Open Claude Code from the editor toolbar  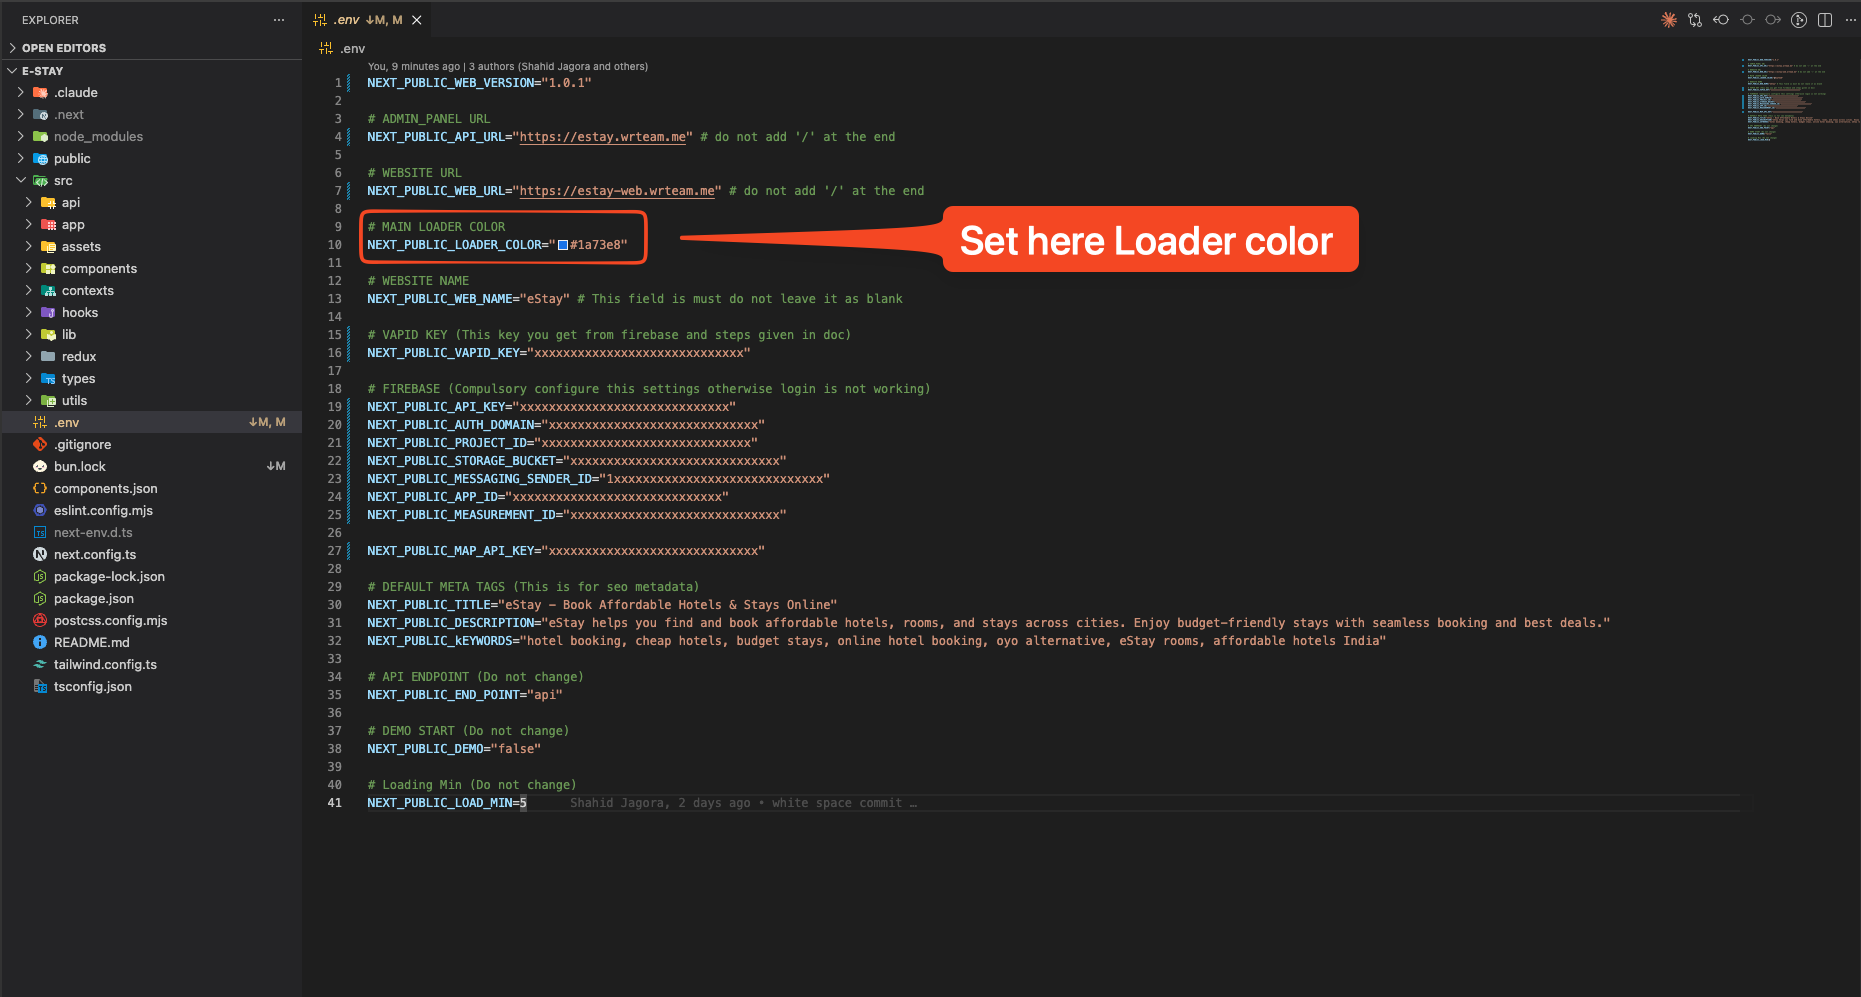pyautogui.click(x=1669, y=20)
